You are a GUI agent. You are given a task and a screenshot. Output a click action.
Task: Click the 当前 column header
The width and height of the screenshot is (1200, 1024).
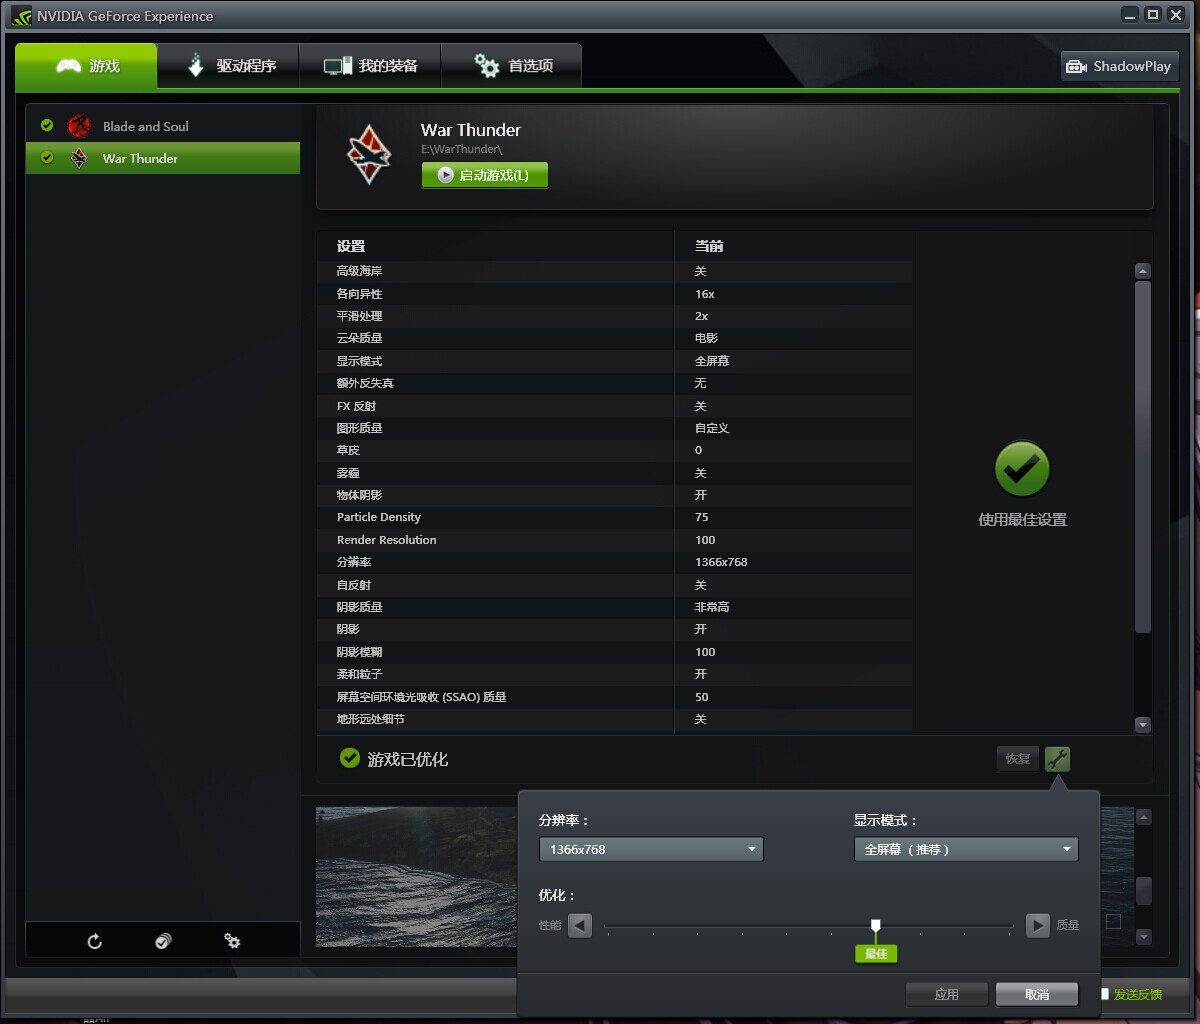709,246
